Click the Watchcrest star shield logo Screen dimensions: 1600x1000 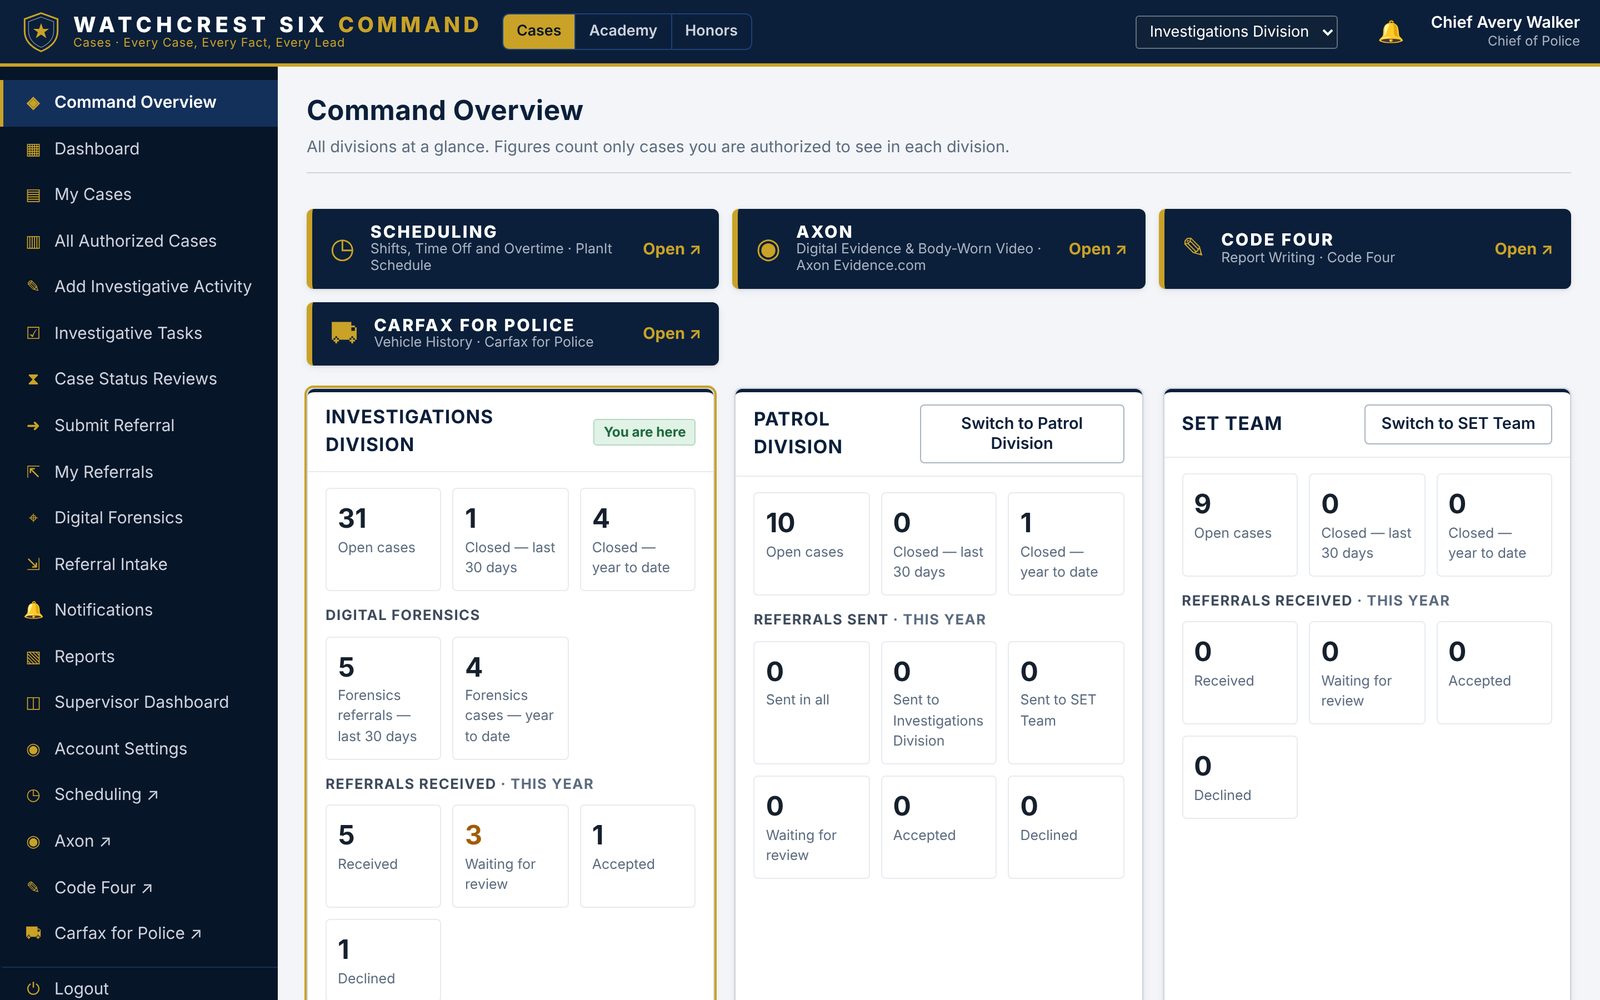tap(41, 32)
